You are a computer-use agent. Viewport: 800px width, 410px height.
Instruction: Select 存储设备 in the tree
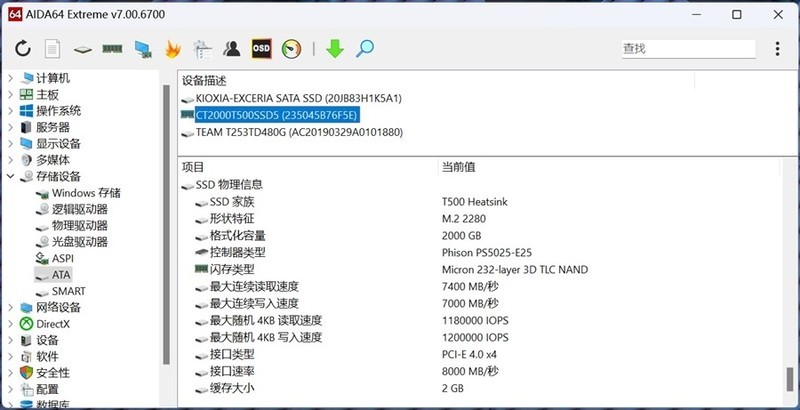tap(58, 176)
